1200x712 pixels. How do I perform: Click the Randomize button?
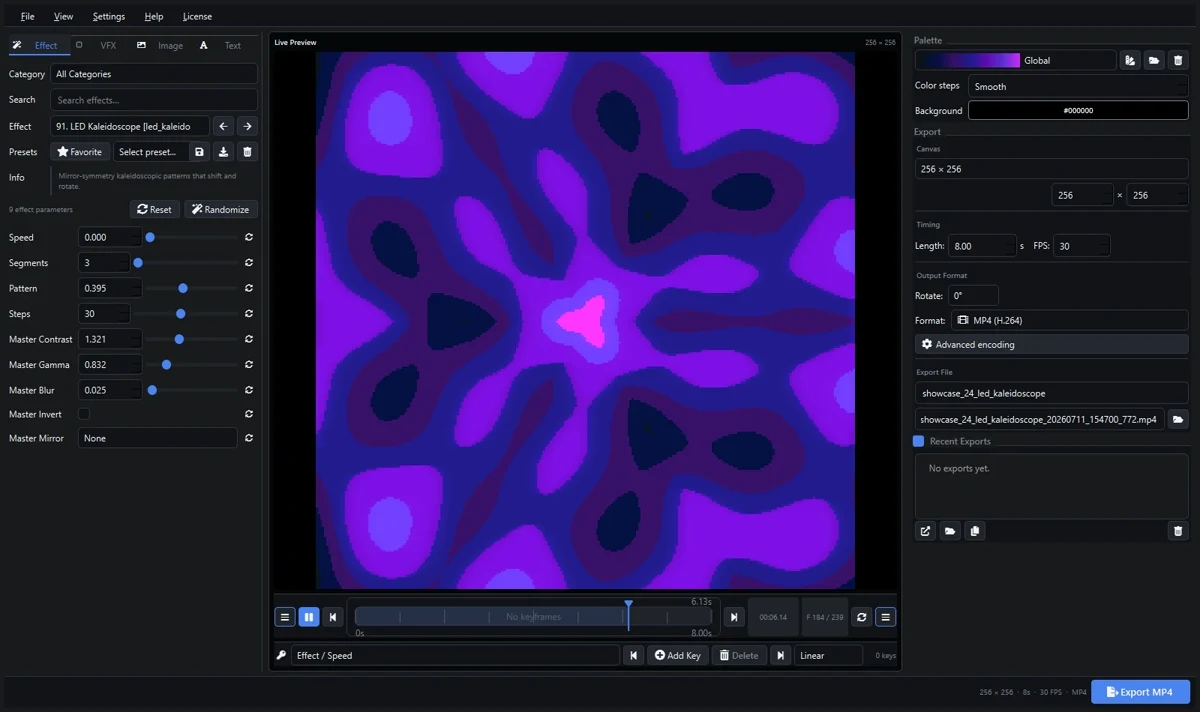[x=221, y=209]
